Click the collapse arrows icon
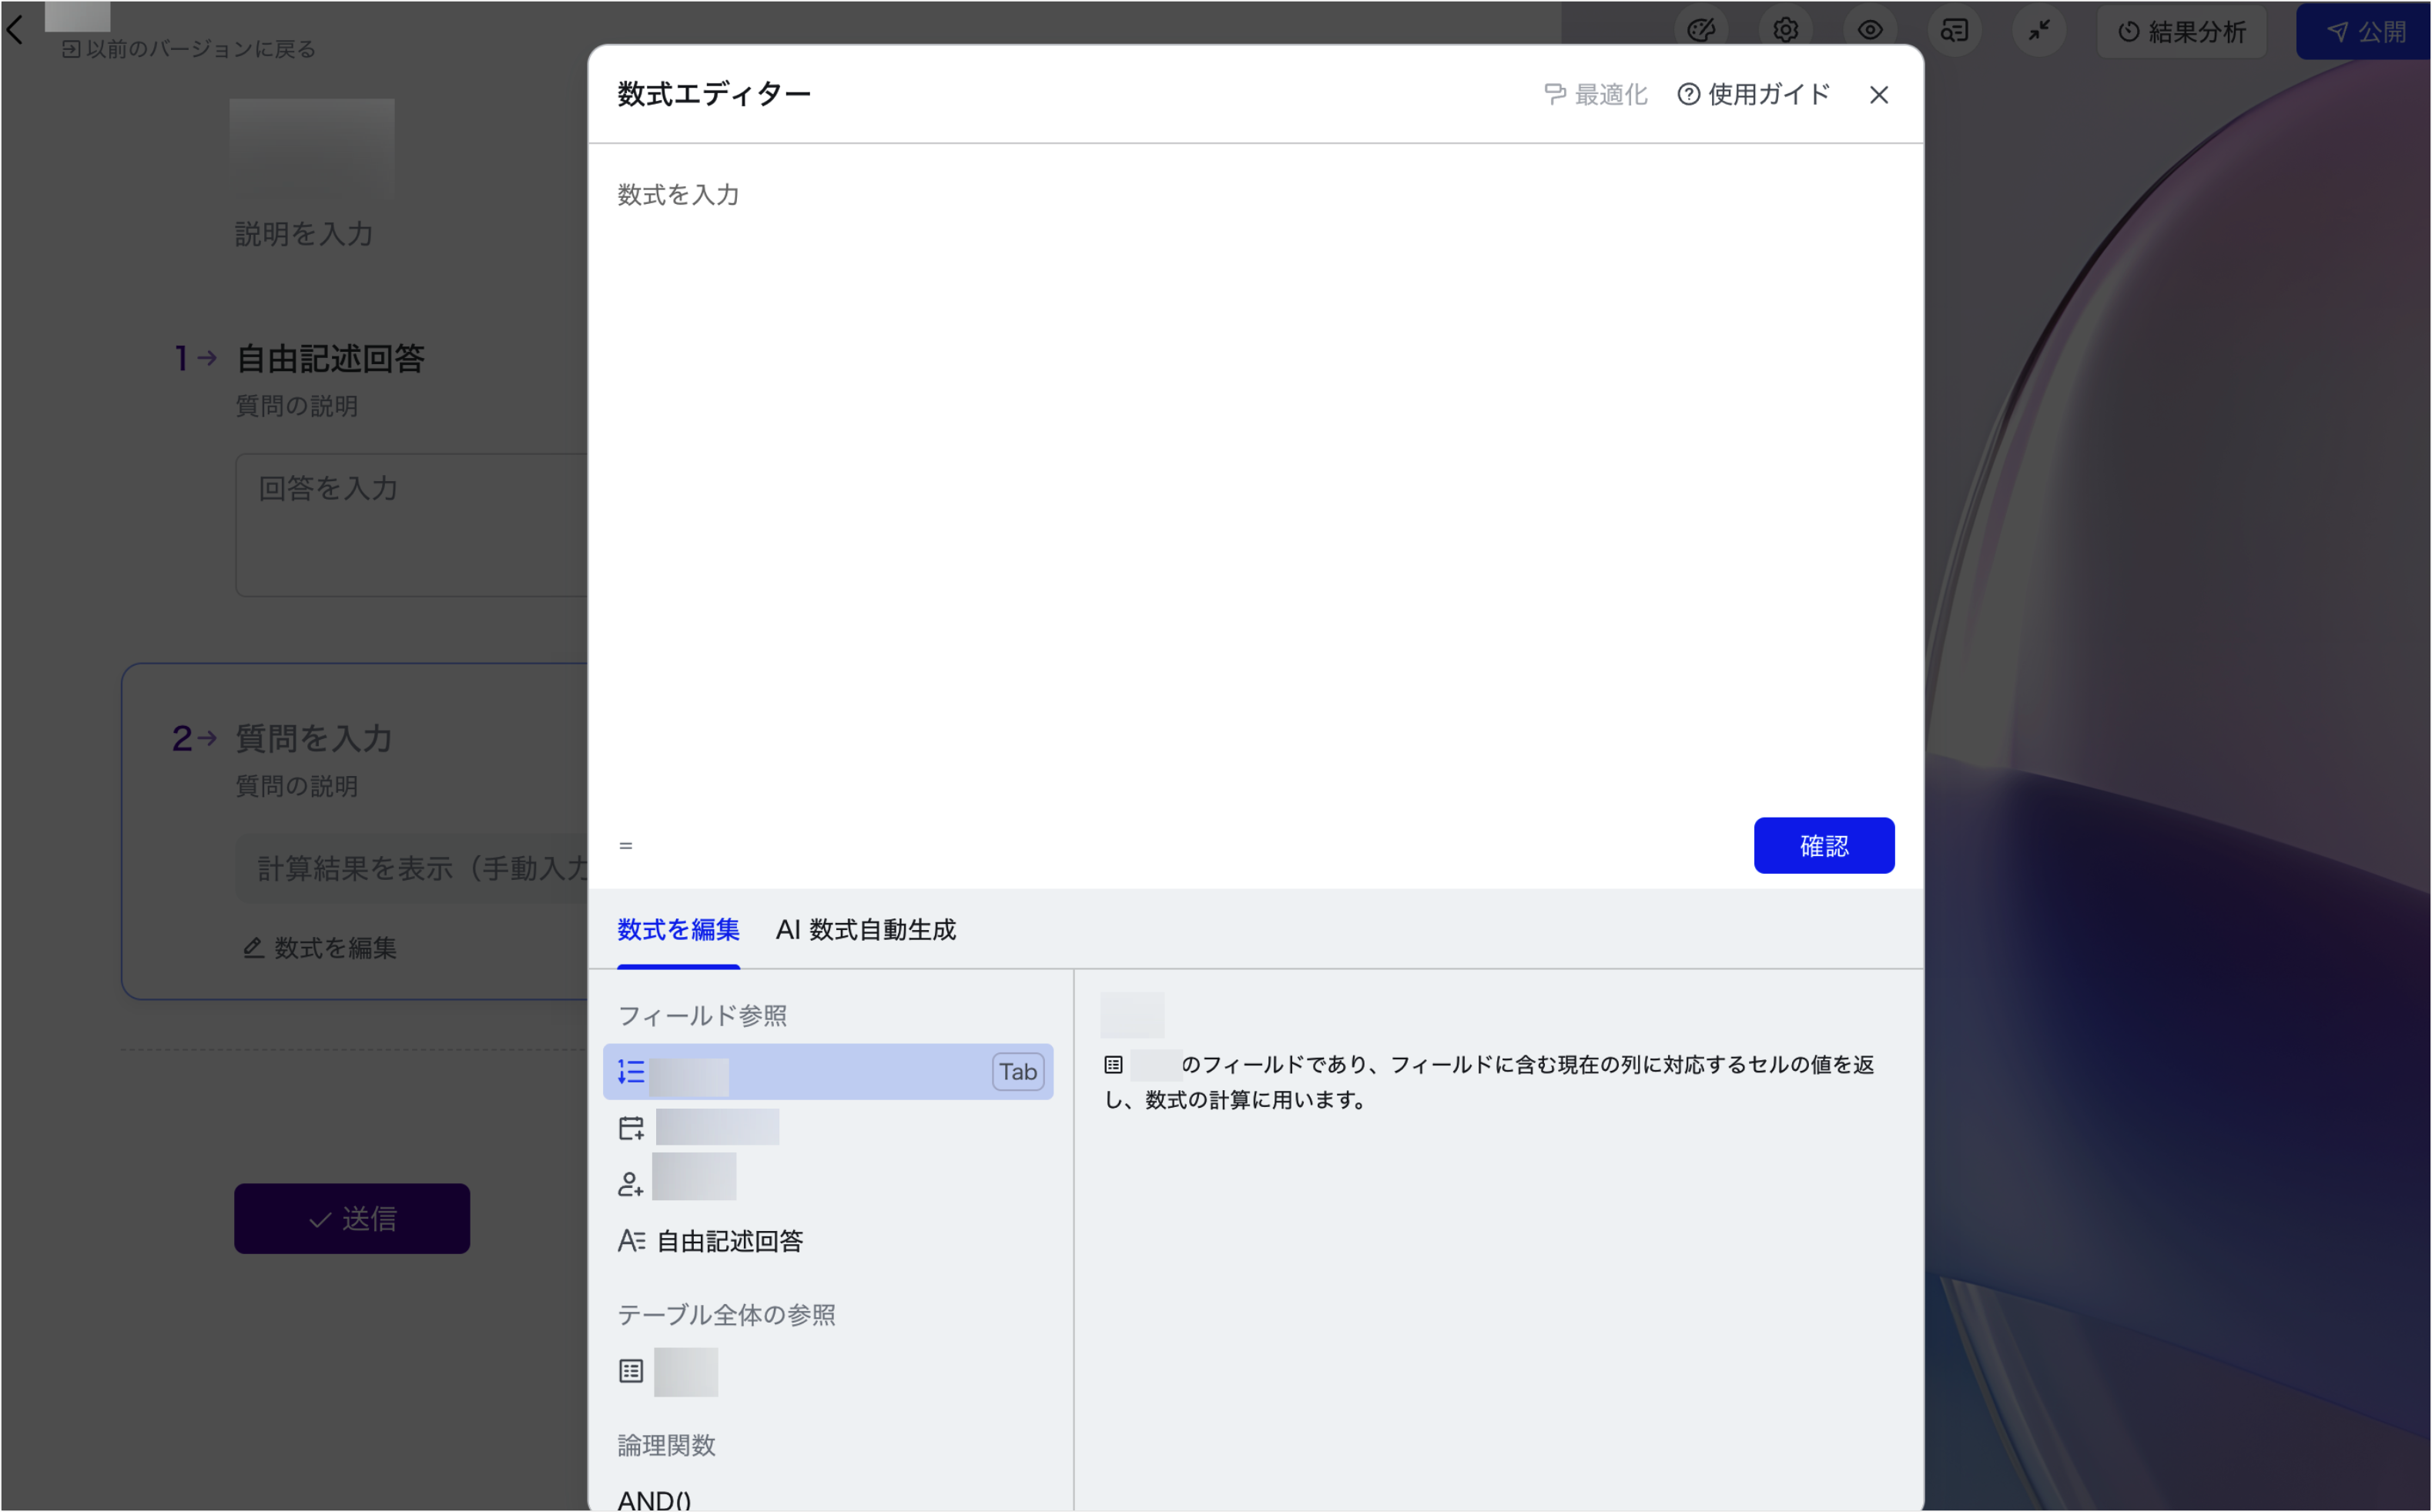The height and width of the screenshot is (1512, 2432). pos(2039,30)
